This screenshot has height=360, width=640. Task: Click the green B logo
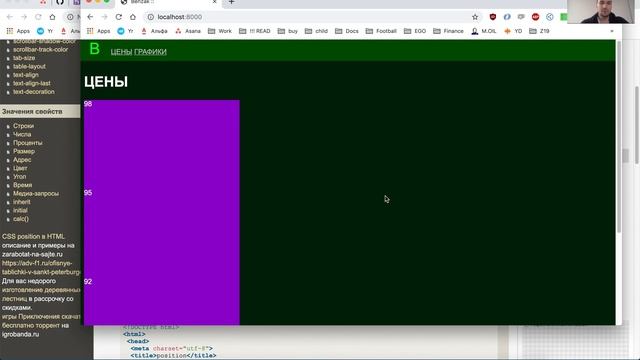pos(94,49)
